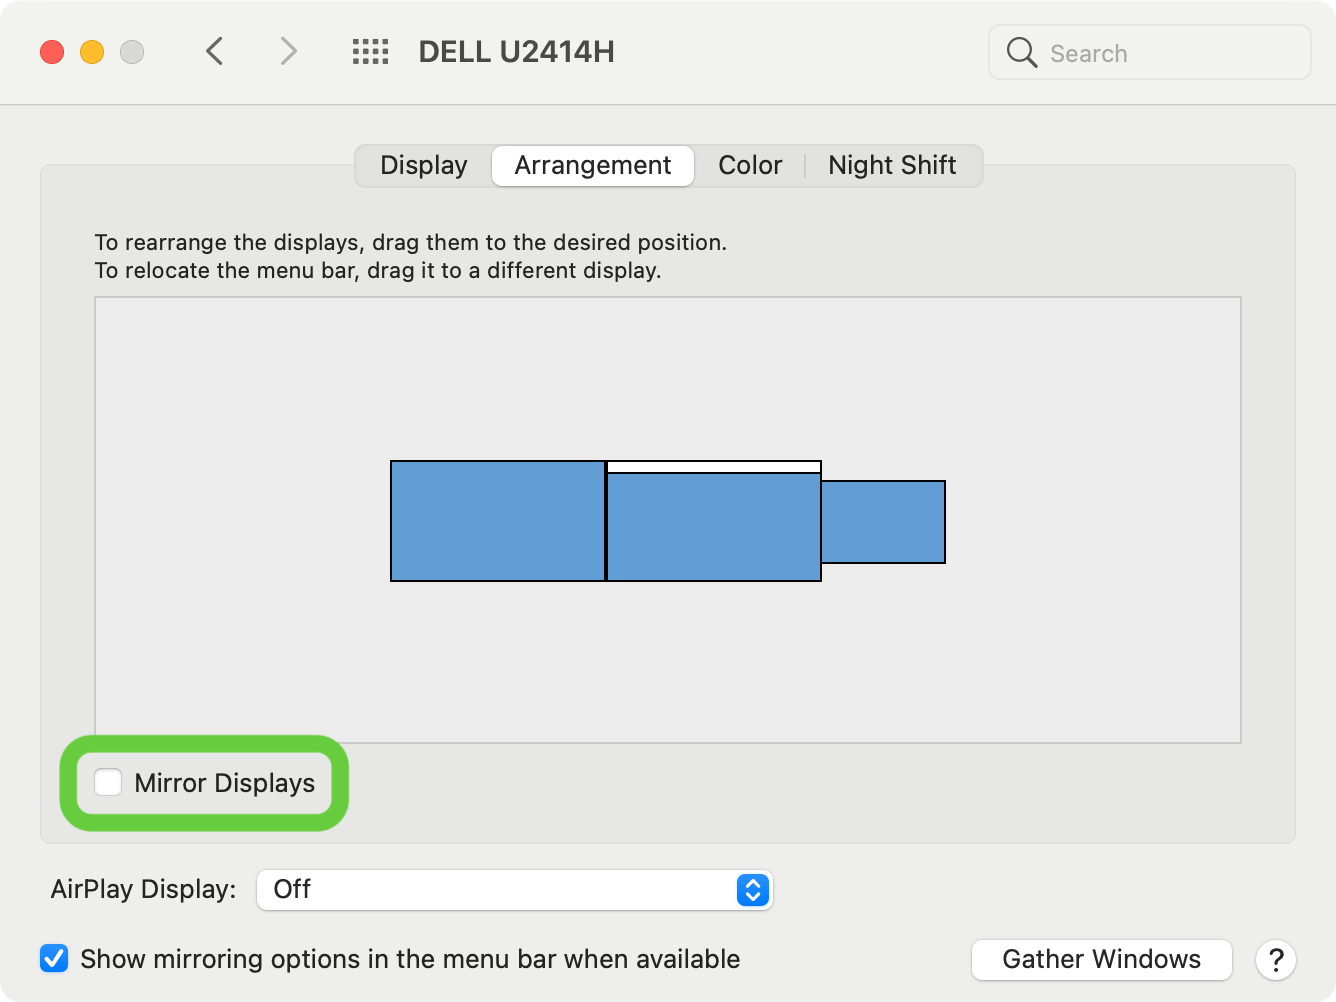Close the window with the red button

pyautogui.click(x=52, y=52)
